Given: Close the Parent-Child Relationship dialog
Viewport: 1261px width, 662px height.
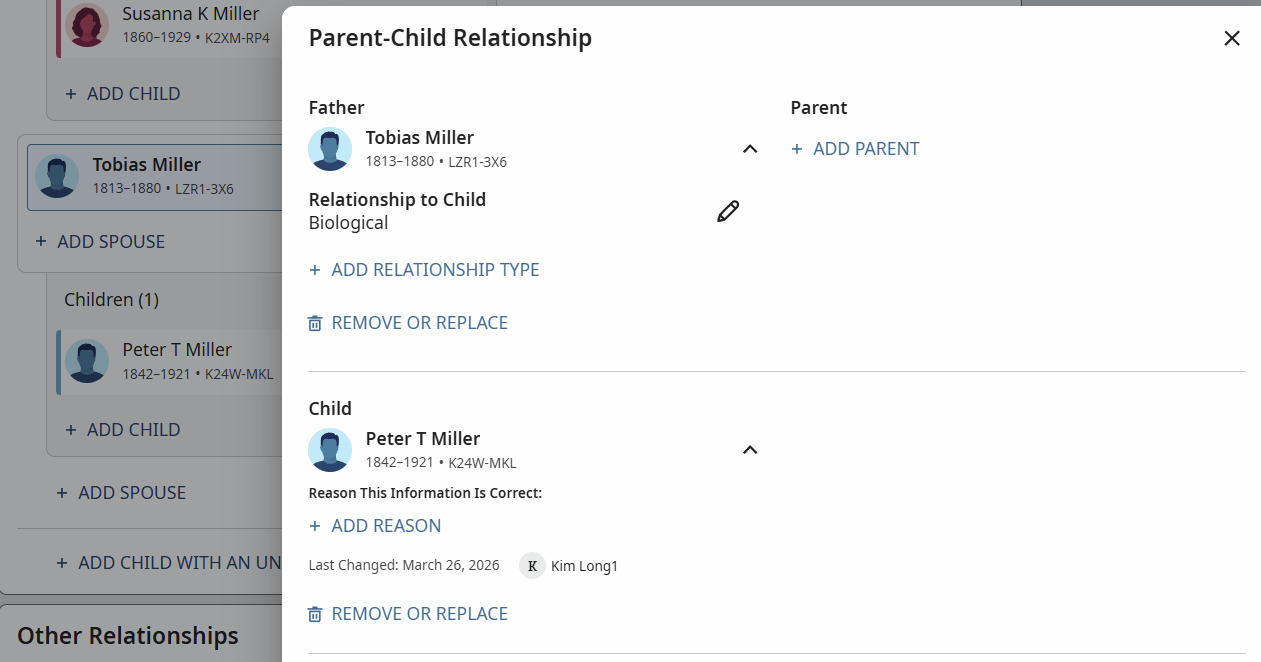Looking at the screenshot, I should [1232, 38].
